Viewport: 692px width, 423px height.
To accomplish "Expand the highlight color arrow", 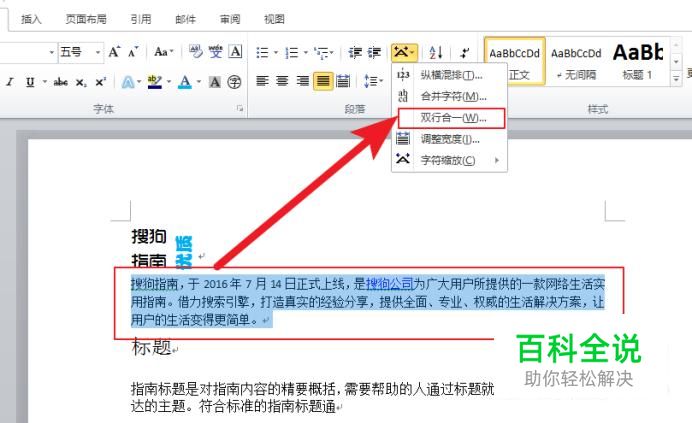I will [169, 82].
